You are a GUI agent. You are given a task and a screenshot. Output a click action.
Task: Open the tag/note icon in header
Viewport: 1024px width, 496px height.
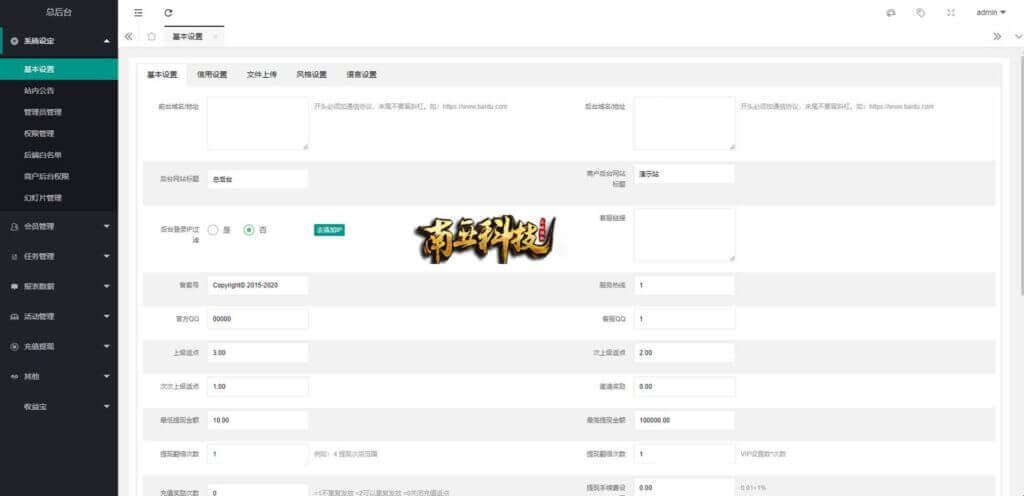[920, 12]
